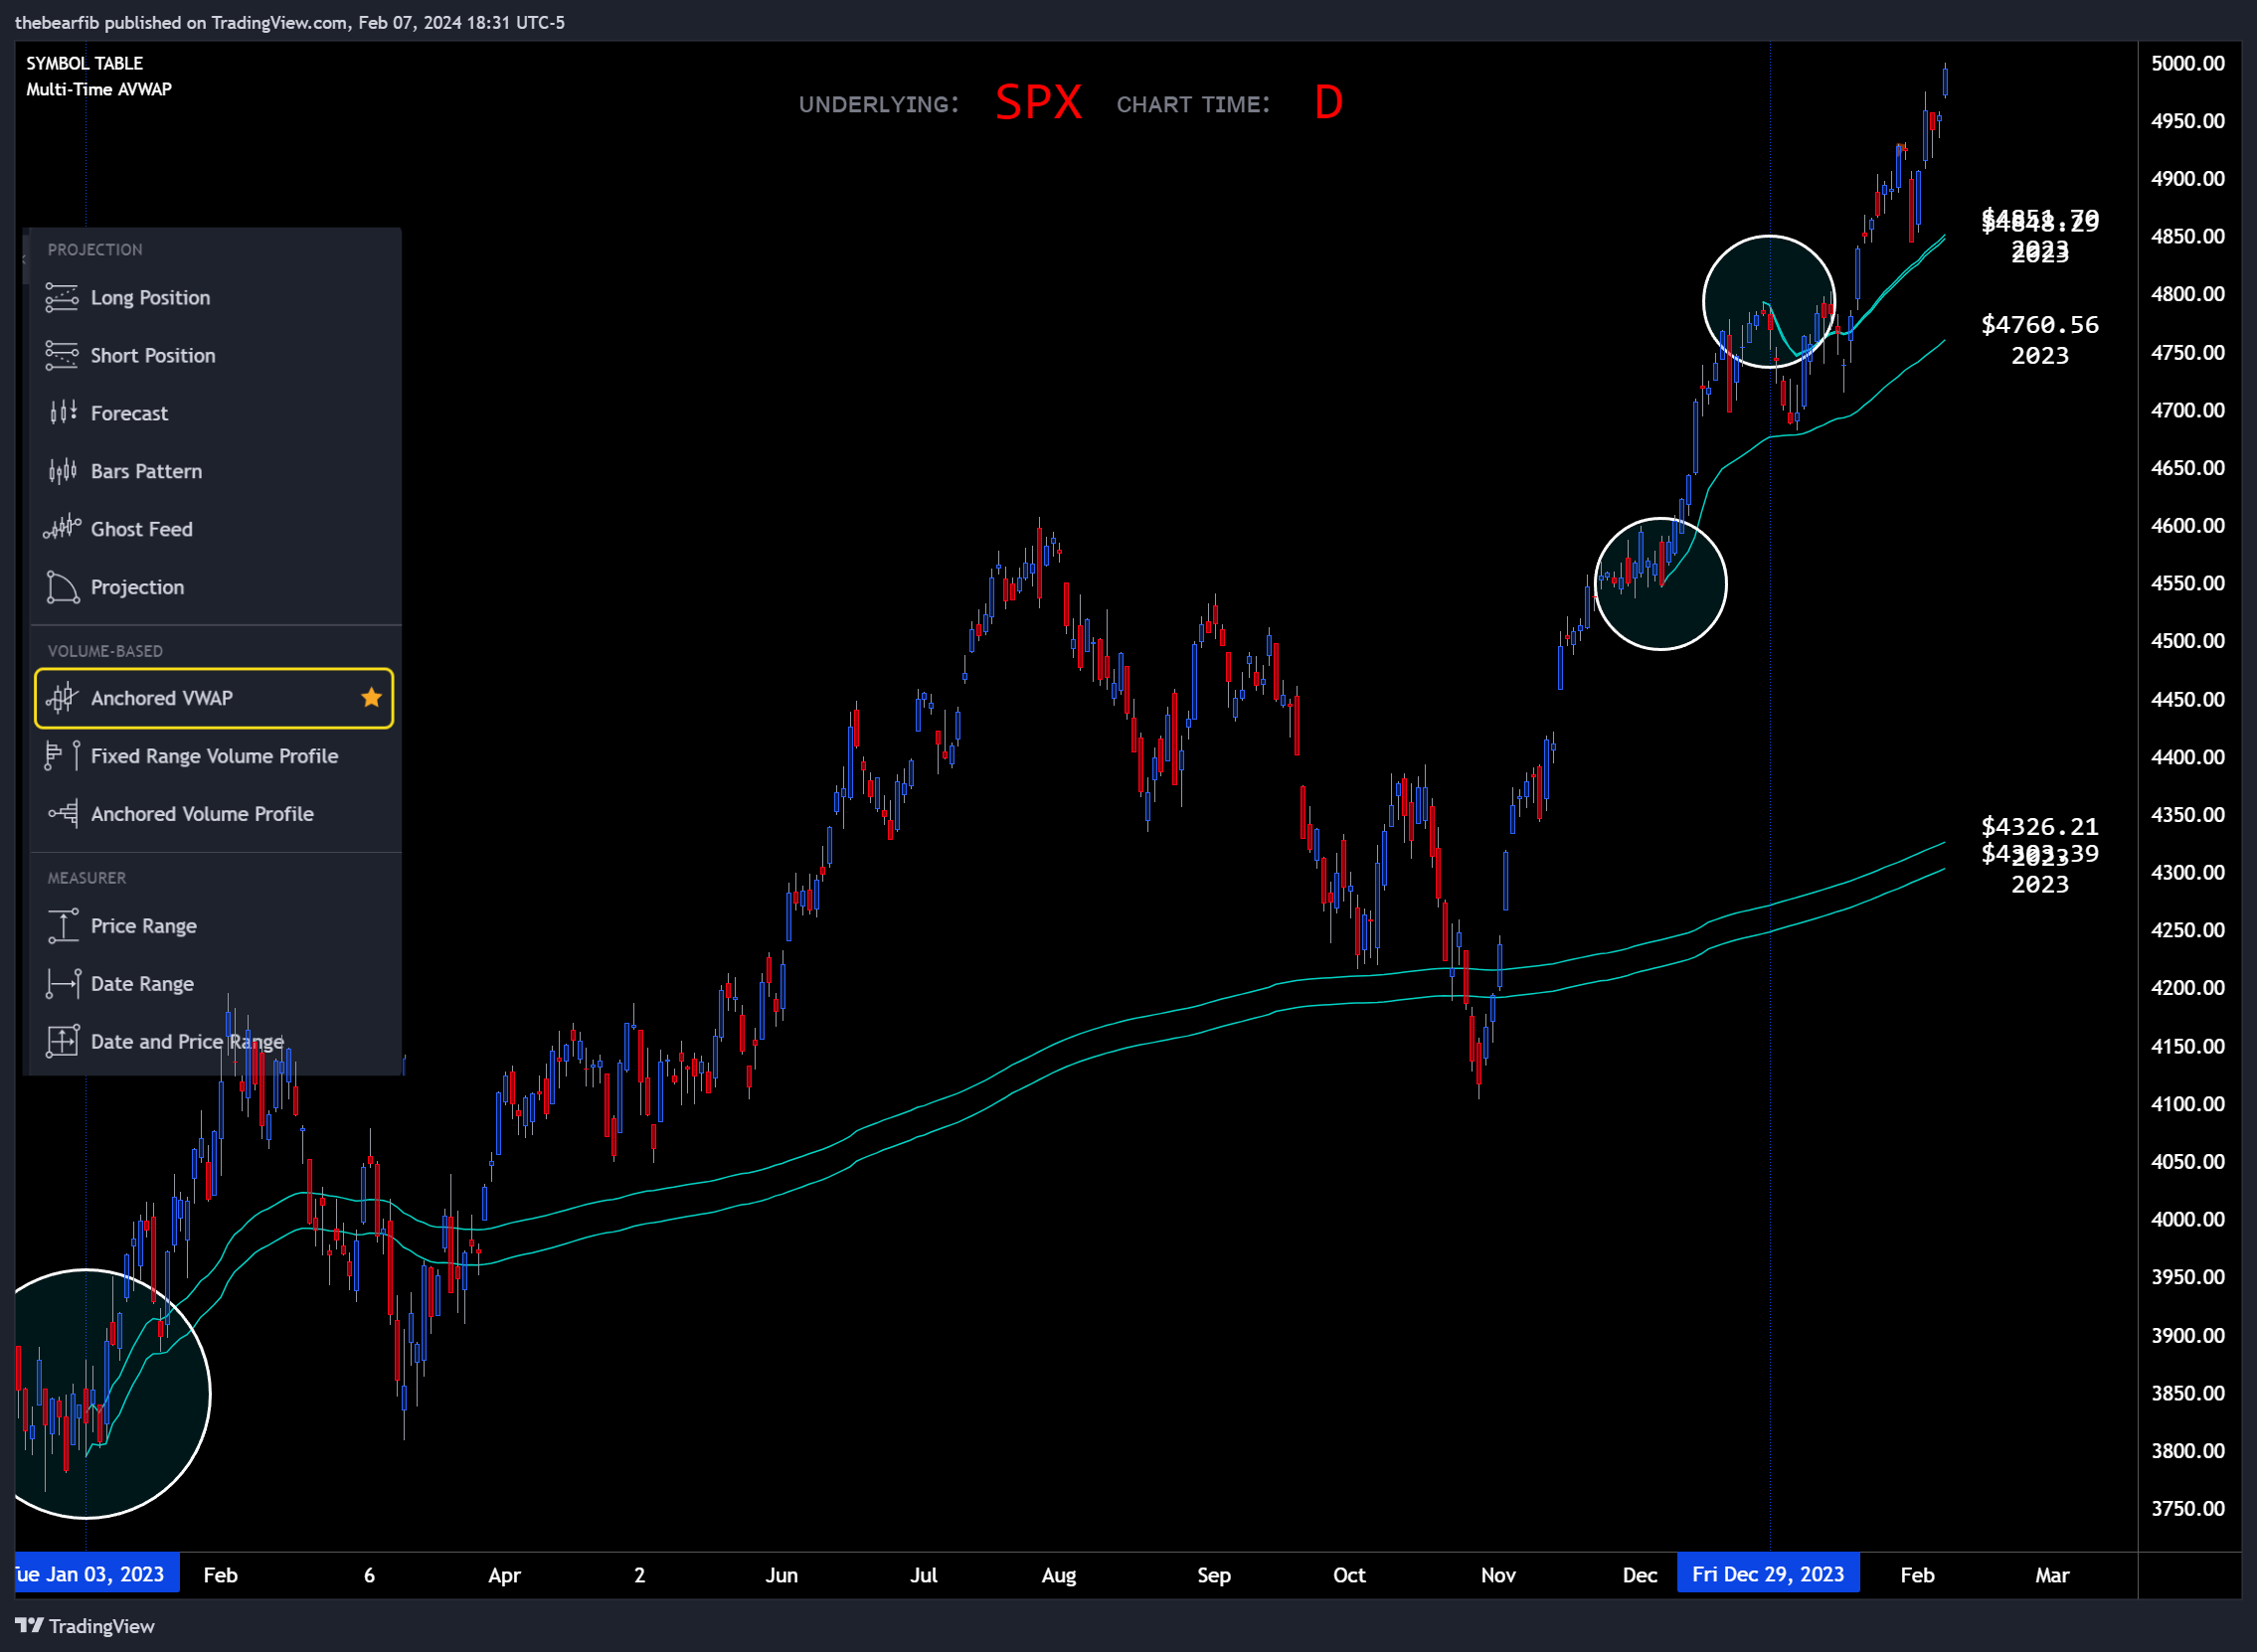Click the red D chart time value

[x=1328, y=102]
